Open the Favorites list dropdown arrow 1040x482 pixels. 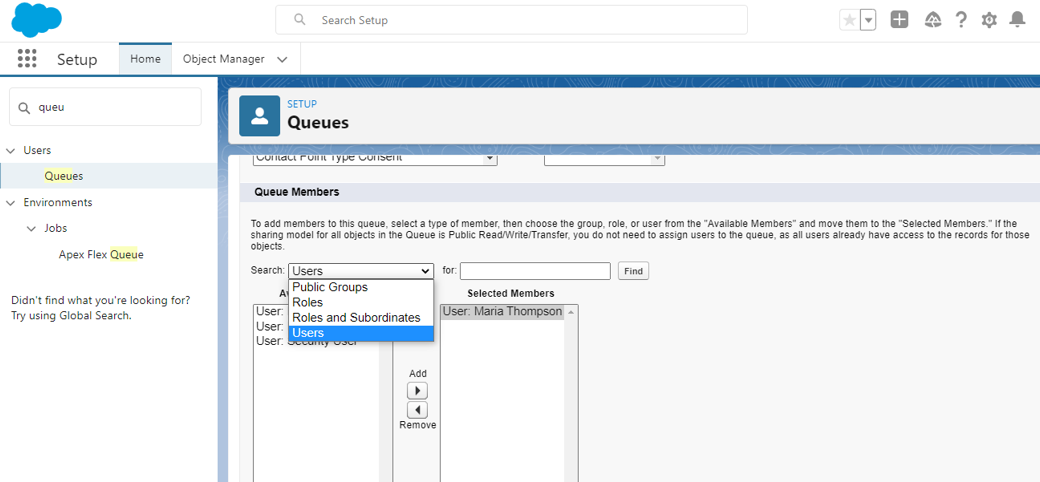pyautogui.click(x=868, y=20)
